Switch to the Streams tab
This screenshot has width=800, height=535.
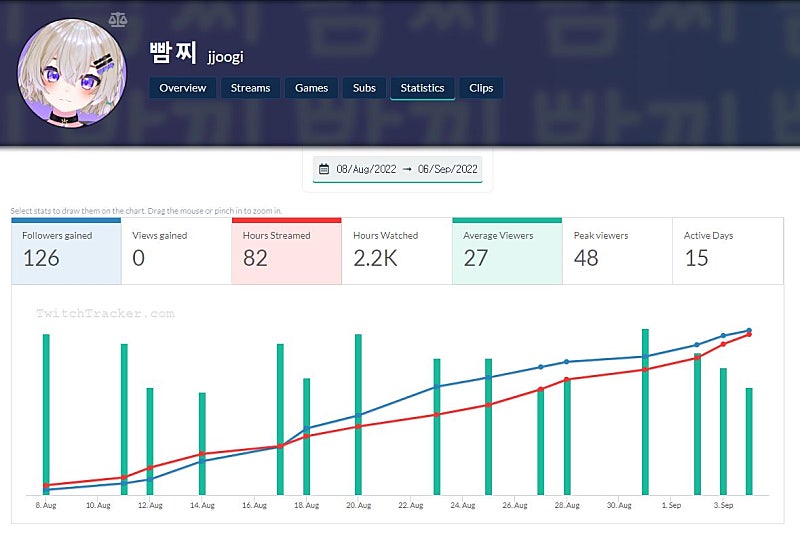pyautogui.click(x=250, y=88)
